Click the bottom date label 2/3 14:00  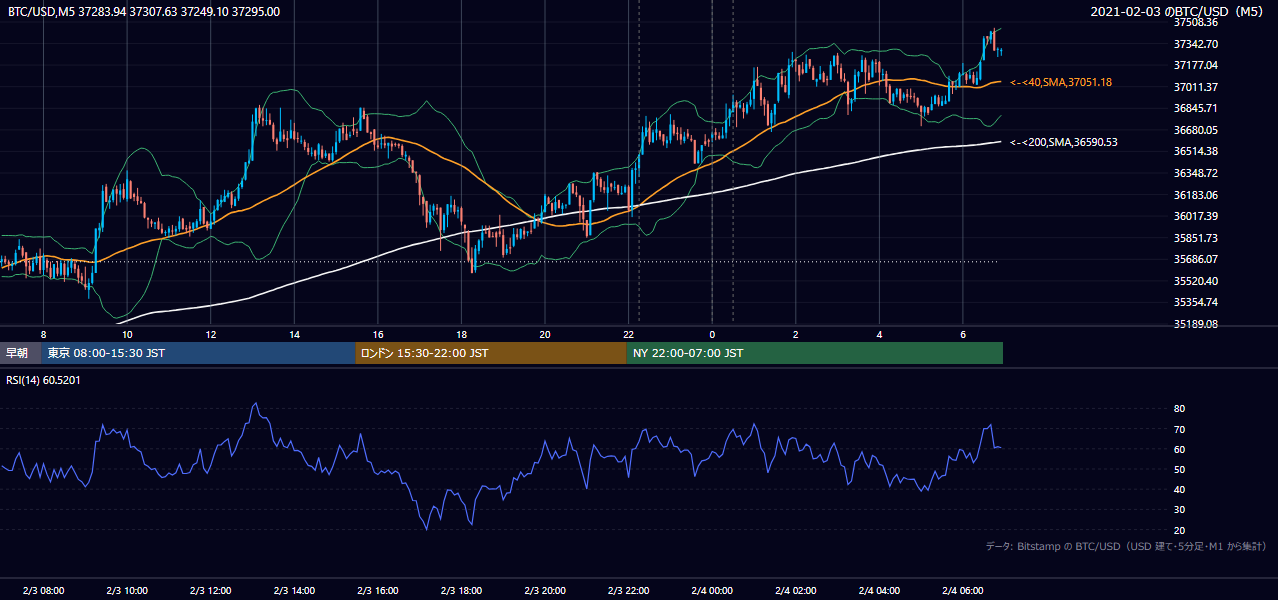[x=294, y=590]
